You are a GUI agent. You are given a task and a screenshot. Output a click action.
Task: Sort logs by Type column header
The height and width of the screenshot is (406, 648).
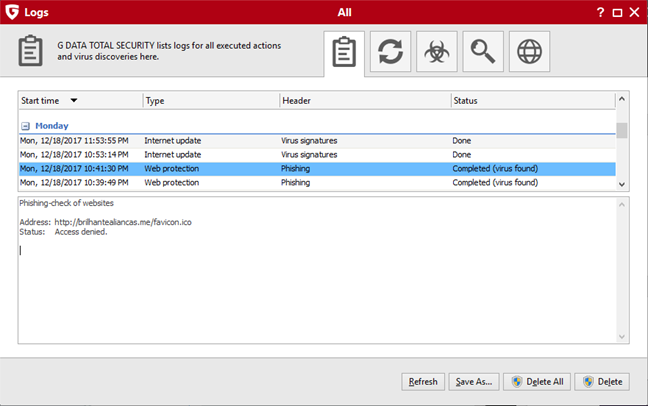[209, 101]
